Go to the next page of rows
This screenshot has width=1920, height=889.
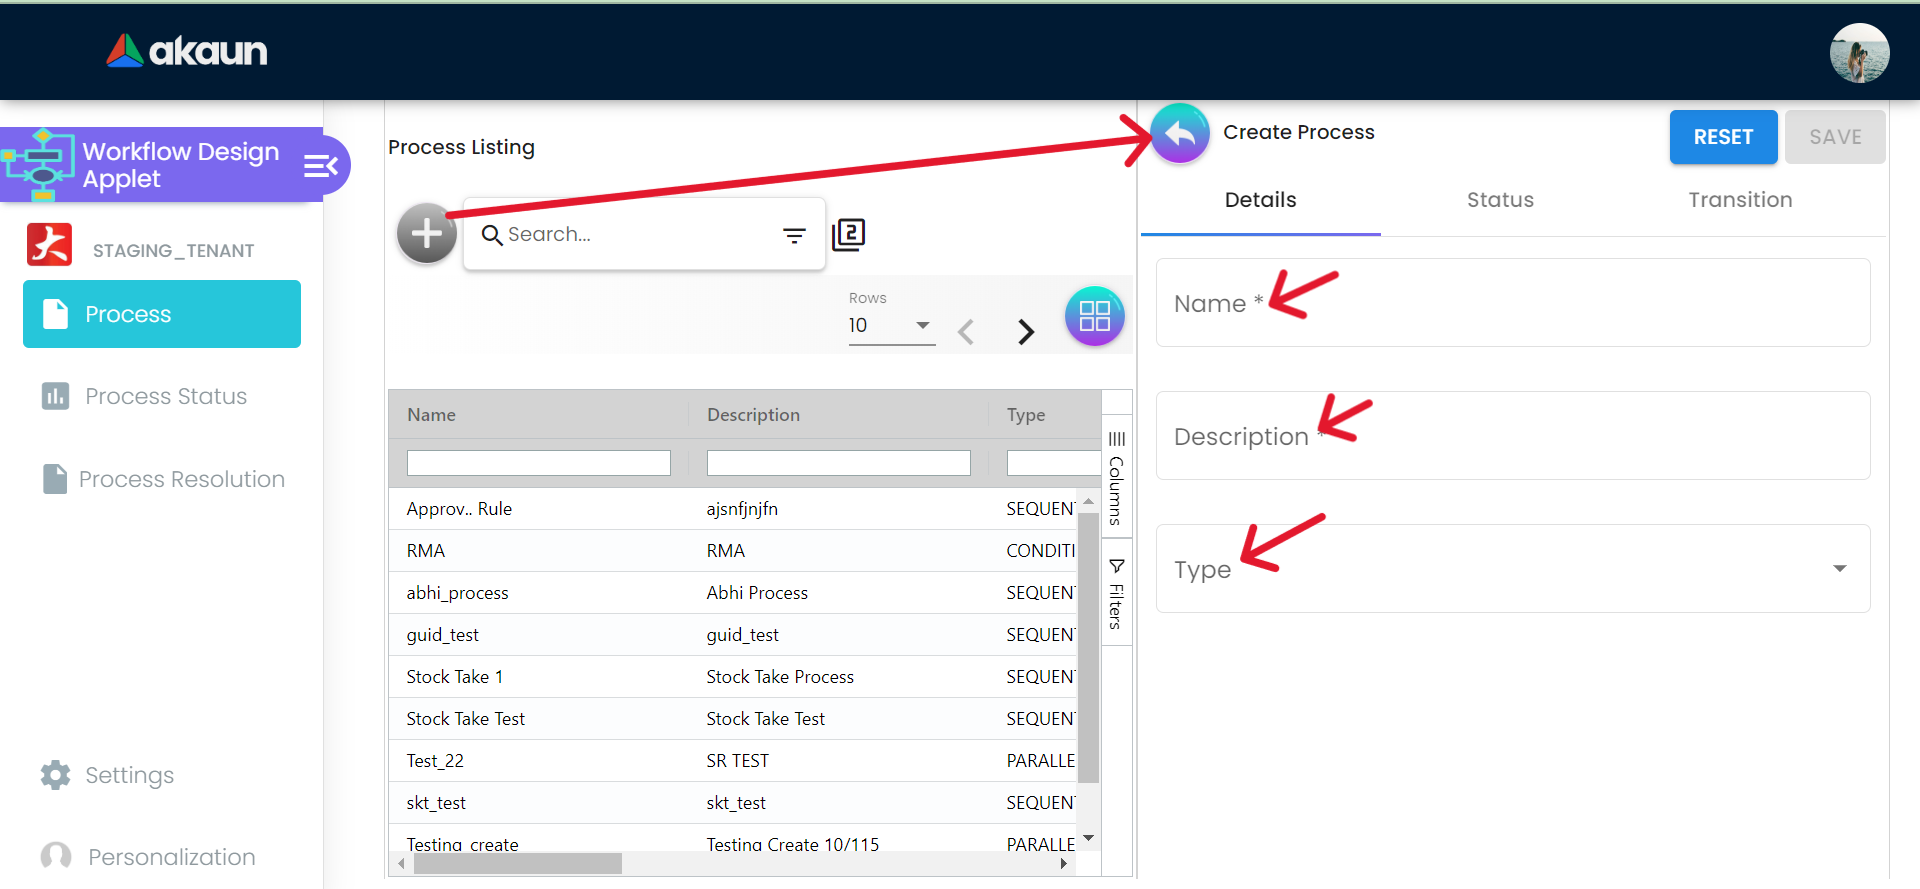click(1025, 332)
